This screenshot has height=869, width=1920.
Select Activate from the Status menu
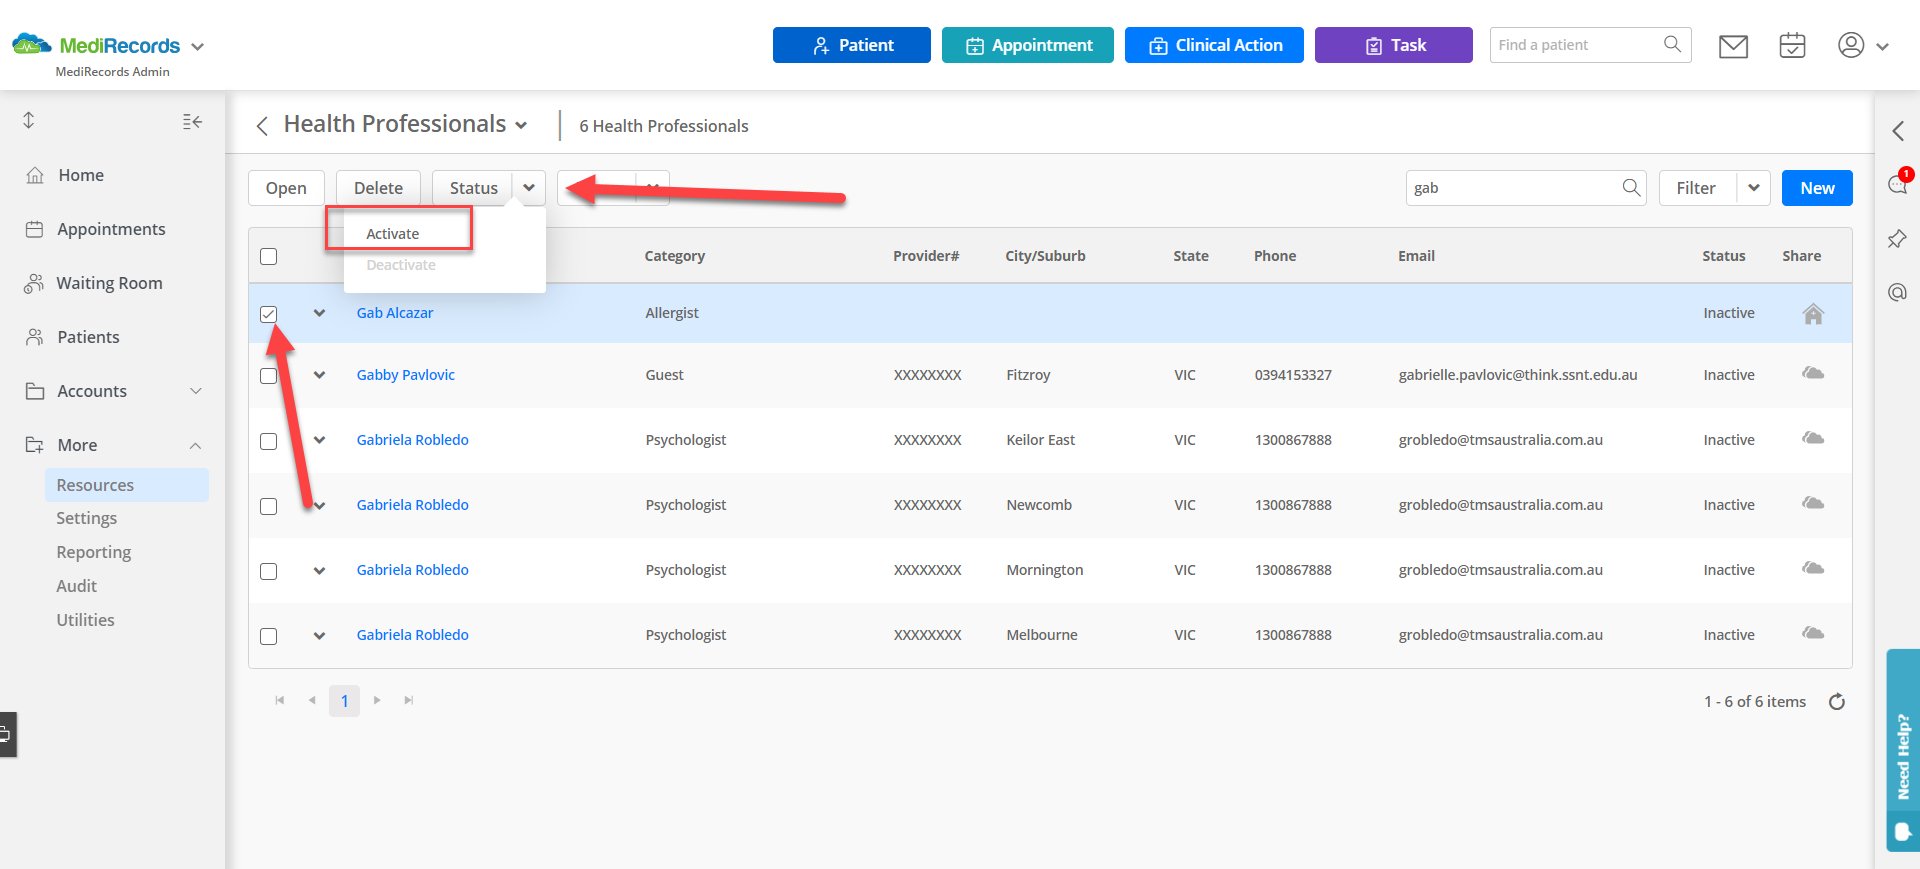tap(393, 234)
